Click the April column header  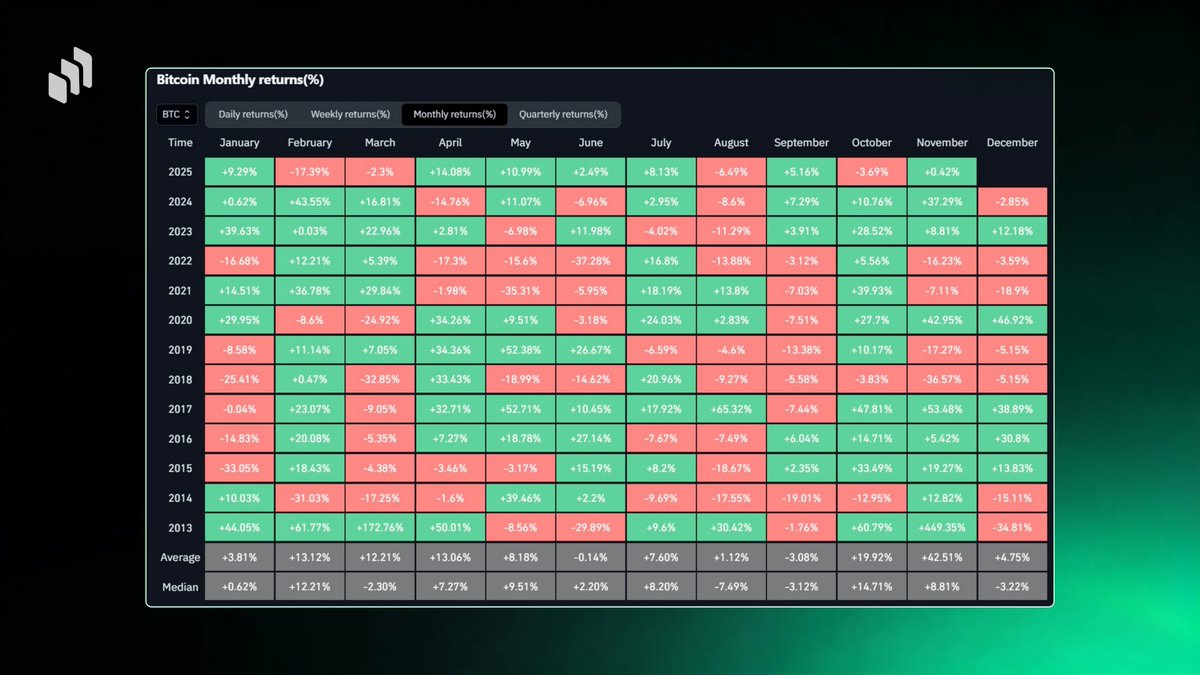(x=450, y=143)
